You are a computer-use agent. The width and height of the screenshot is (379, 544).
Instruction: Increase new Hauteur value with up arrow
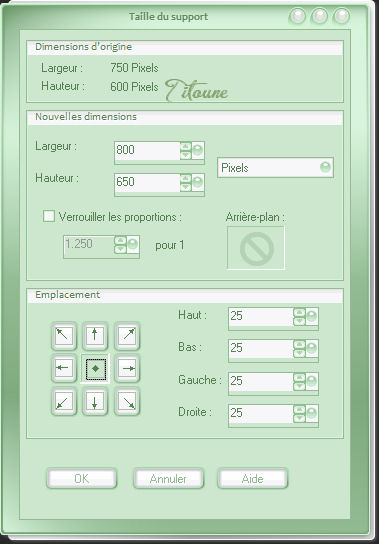(x=186, y=179)
